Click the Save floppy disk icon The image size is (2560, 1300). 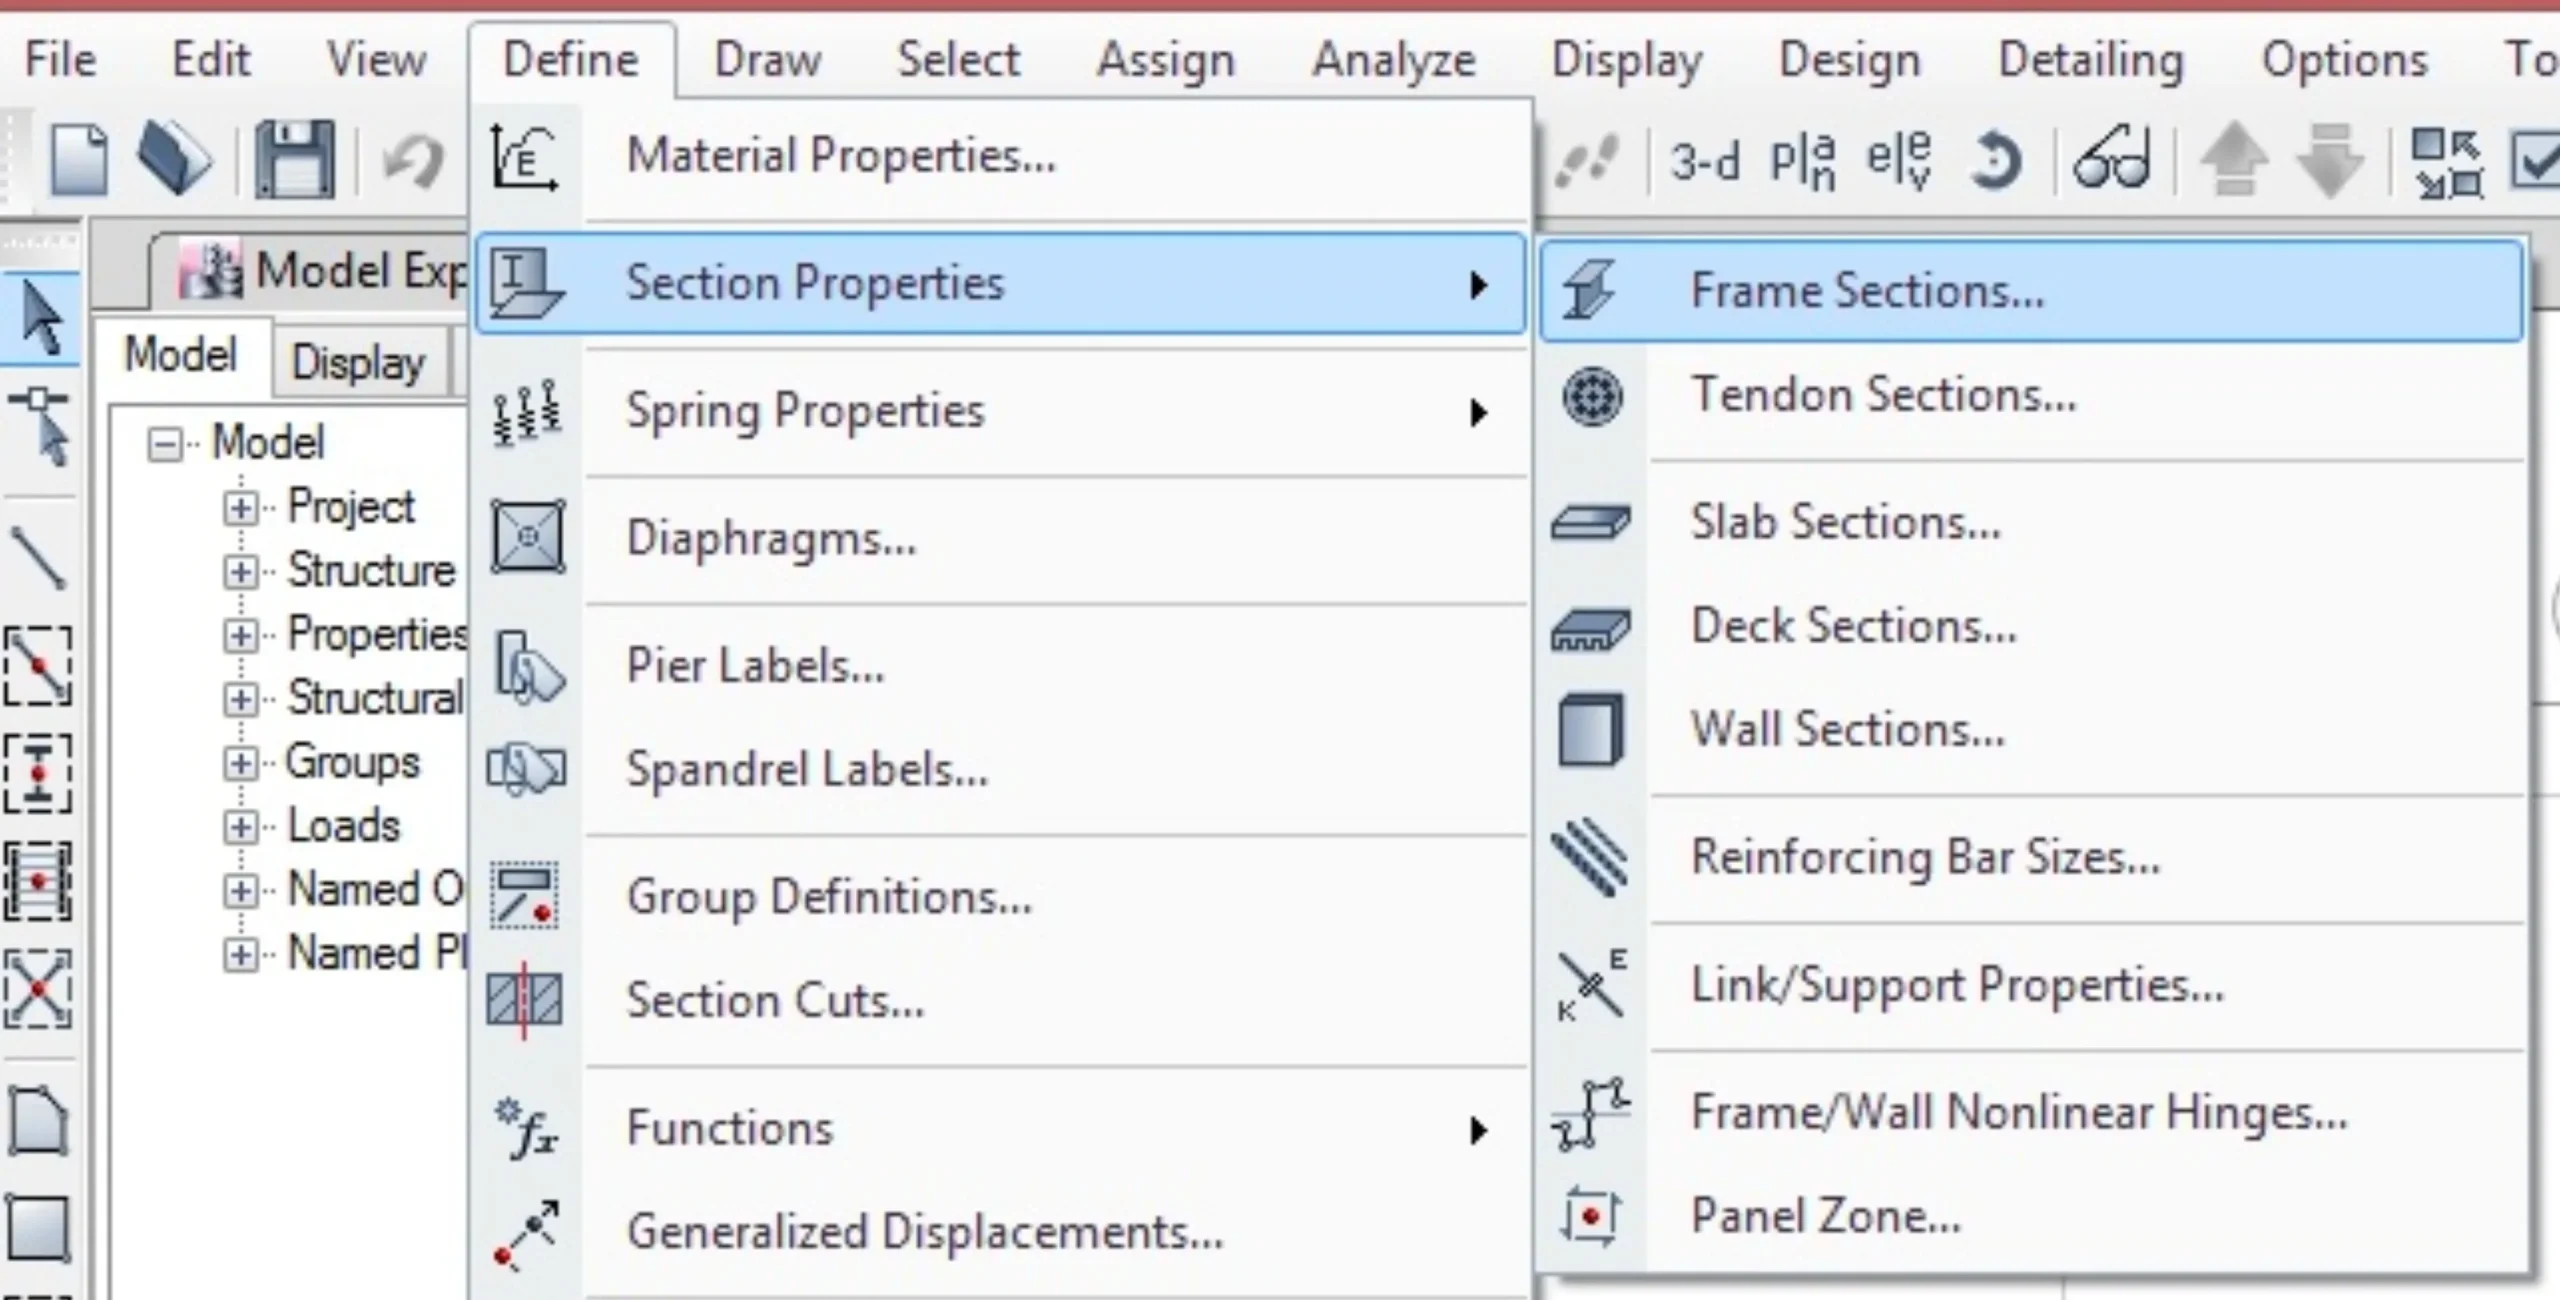[294, 160]
